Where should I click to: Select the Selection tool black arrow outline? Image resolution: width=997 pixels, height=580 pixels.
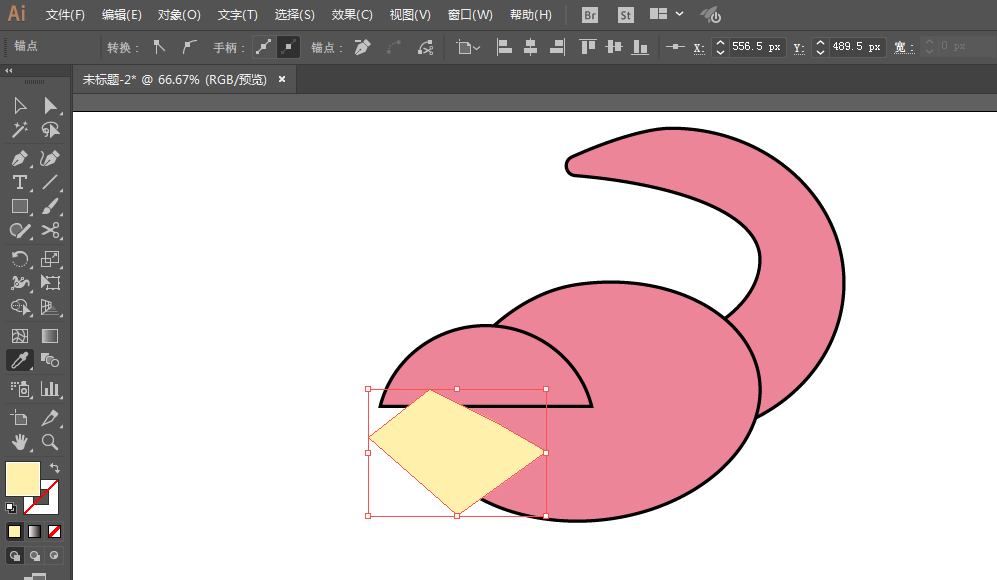(x=20, y=106)
